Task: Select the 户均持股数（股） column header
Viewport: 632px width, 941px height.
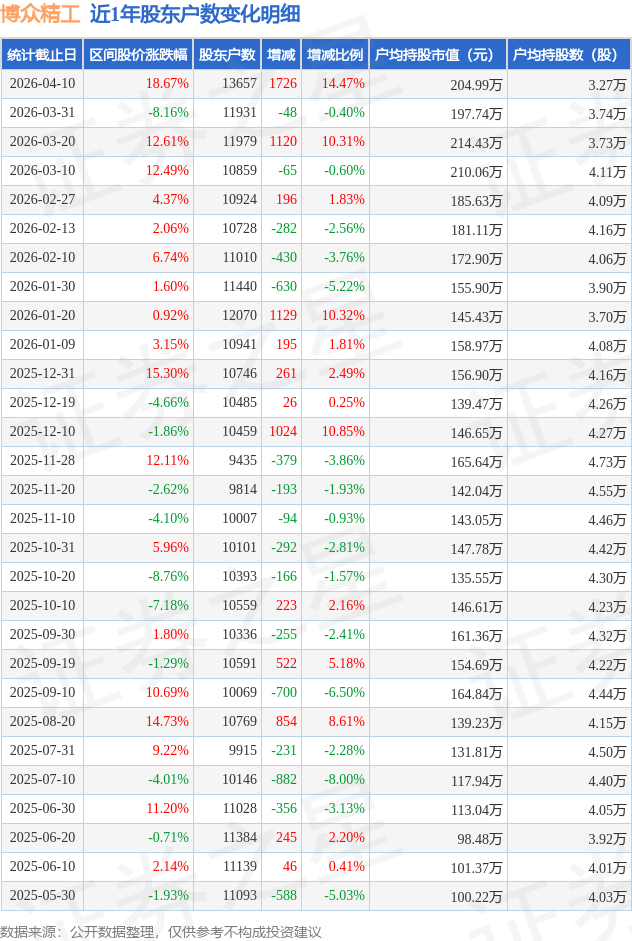Action: [x=567, y=55]
